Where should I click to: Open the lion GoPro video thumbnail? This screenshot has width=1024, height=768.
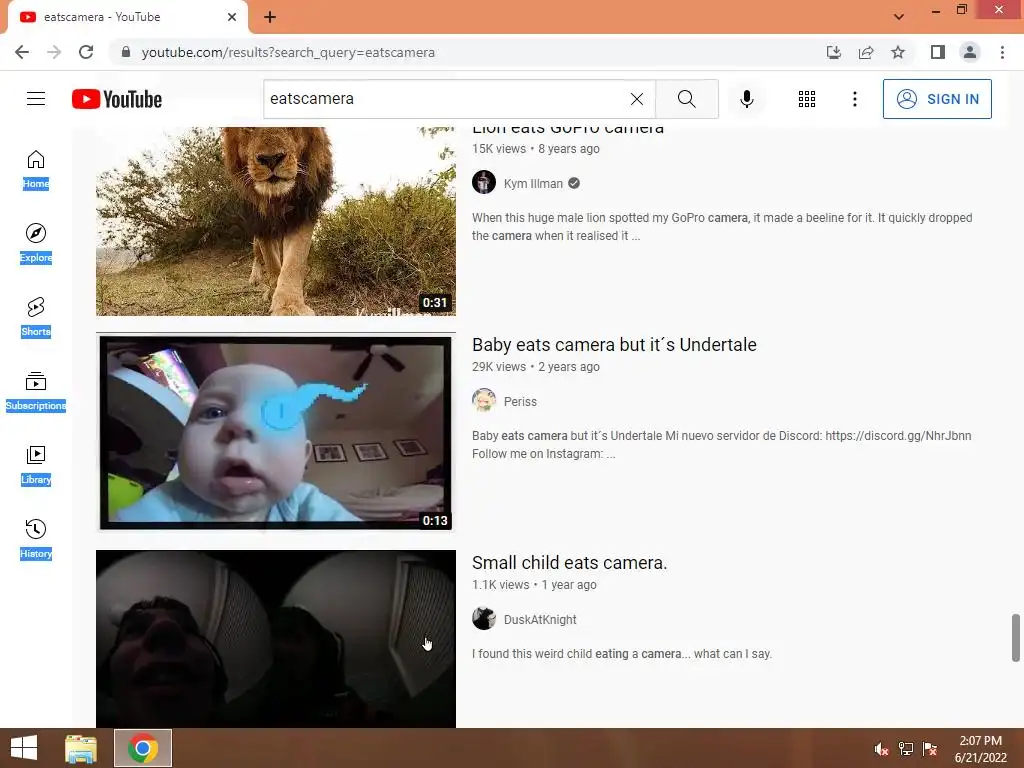(x=276, y=221)
